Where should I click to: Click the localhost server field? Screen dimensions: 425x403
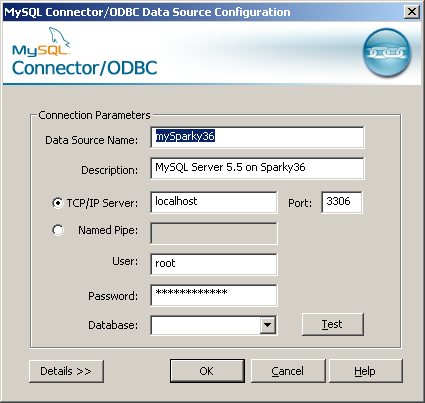tap(214, 202)
